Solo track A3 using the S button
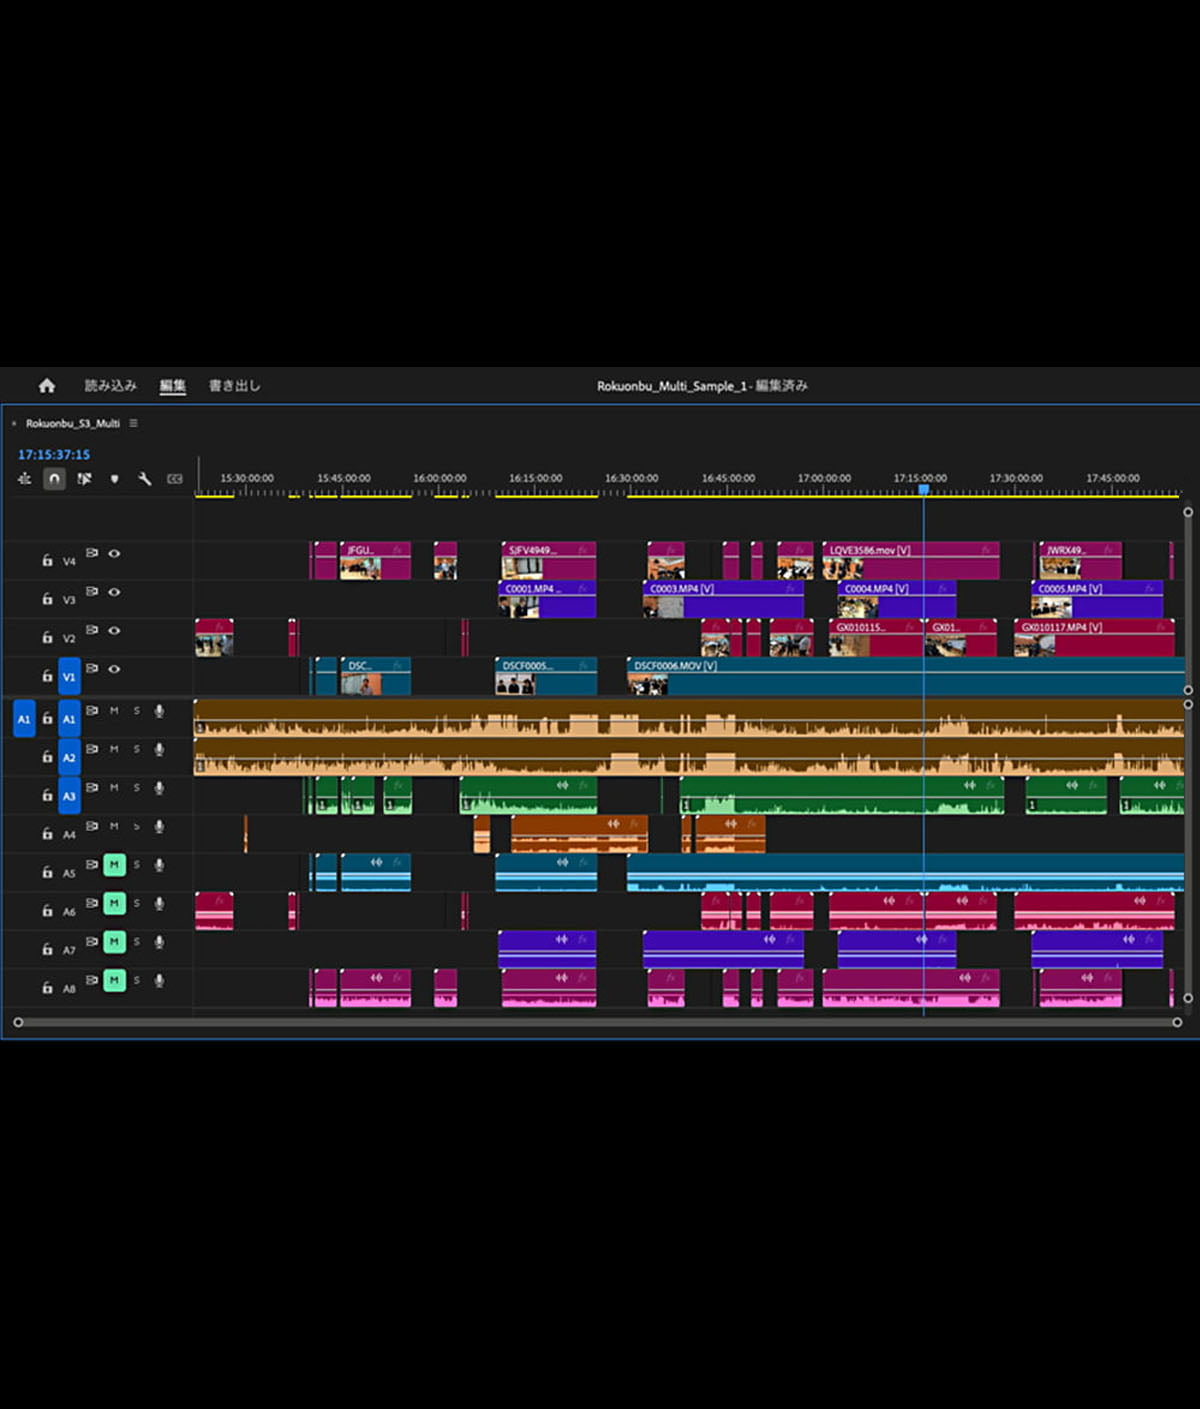The image size is (1200, 1409). [x=137, y=788]
